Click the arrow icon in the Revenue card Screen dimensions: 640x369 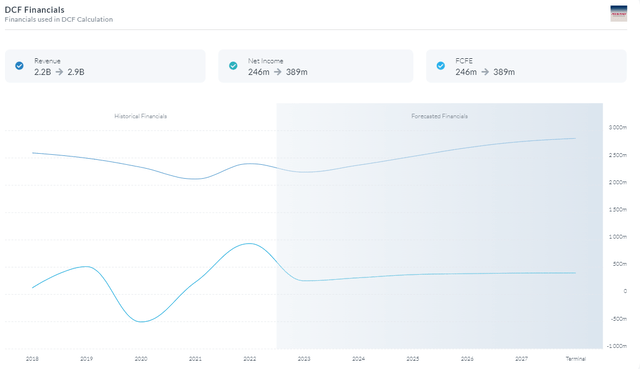point(59,72)
